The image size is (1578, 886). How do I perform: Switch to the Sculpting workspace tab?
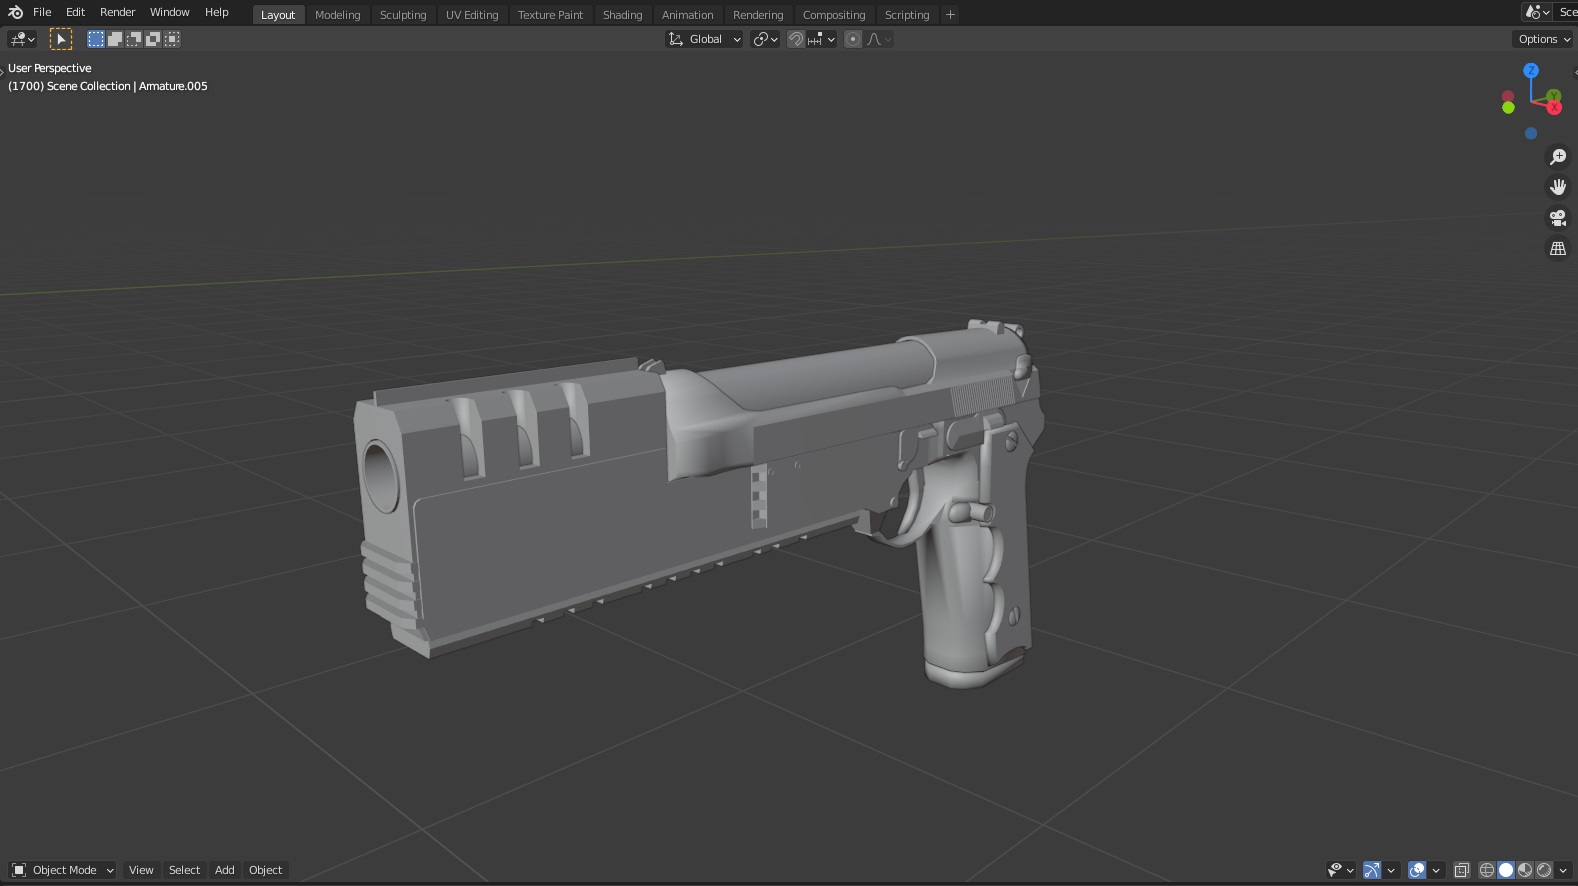click(402, 15)
